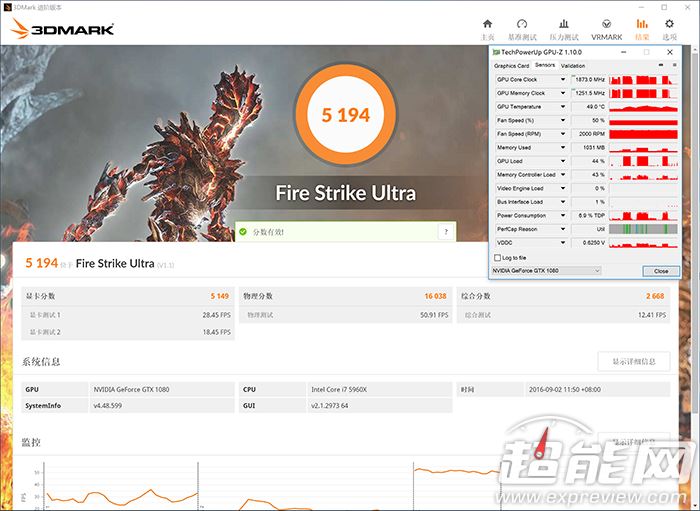Open Fan Speed (%) sensor dropdown
The image size is (700, 511).
562,120
